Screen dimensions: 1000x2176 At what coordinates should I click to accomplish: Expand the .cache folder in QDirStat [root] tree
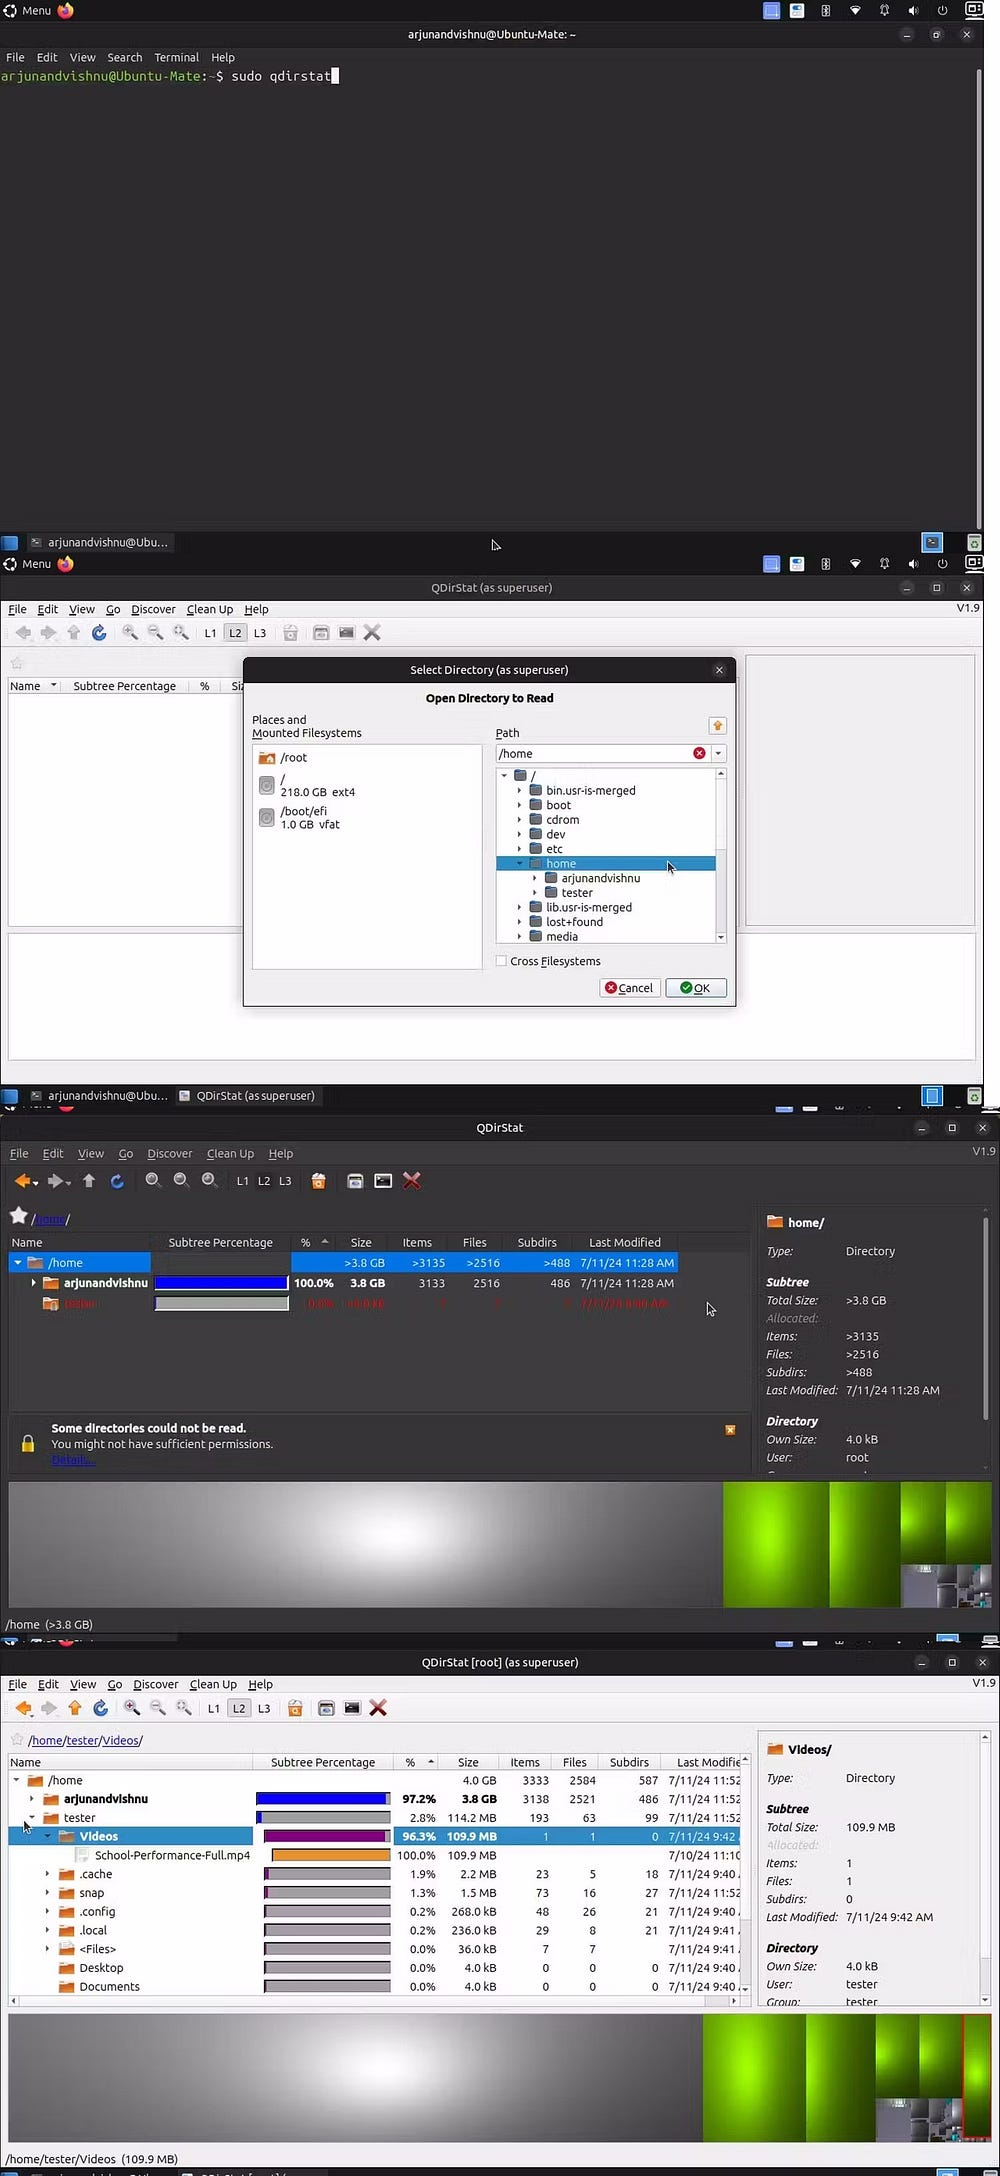click(x=47, y=1874)
